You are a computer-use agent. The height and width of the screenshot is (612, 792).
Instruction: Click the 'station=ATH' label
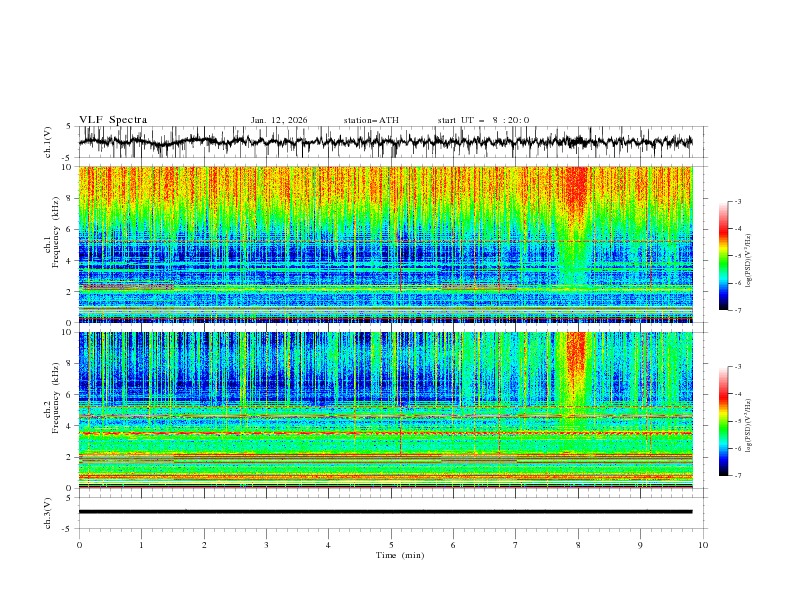(371, 120)
